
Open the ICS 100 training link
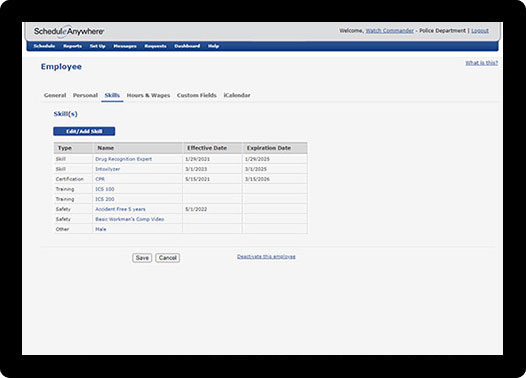[105, 189]
